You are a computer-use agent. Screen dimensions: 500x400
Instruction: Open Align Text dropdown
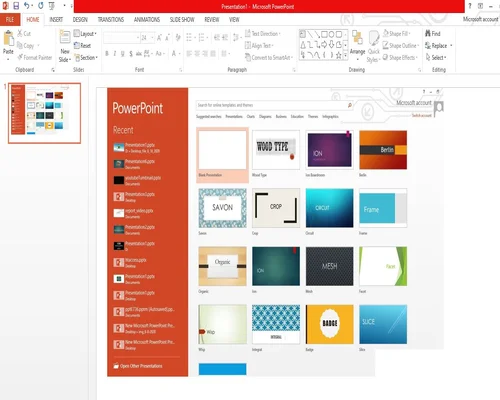pos(259,45)
